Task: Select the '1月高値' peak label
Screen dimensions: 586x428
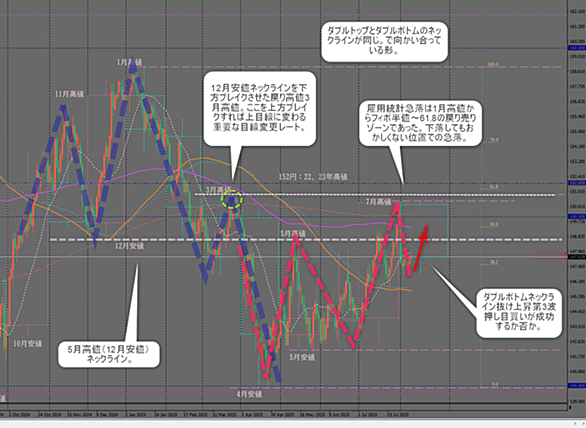Action: (129, 62)
